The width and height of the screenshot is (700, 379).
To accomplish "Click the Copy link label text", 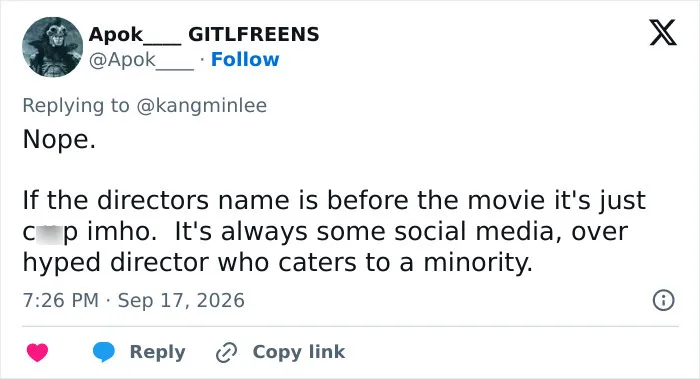I will coord(299,352).
